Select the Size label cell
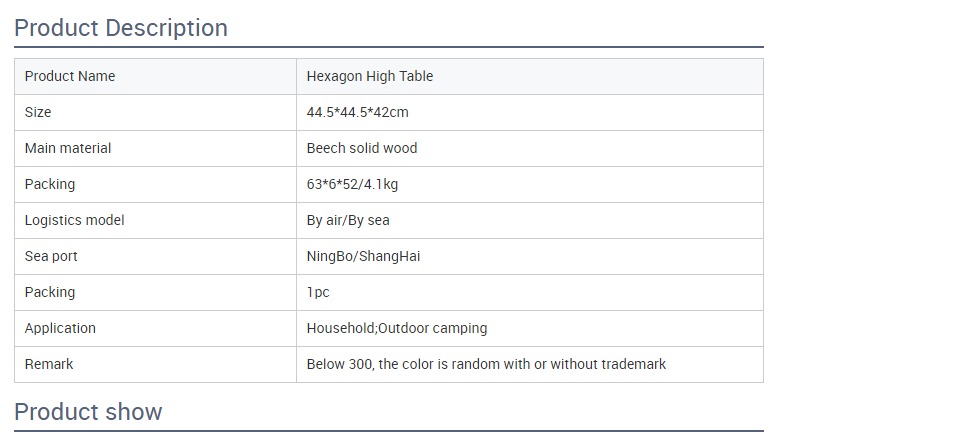The height and width of the screenshot is (440, 956). pyautogui.click(x=155, y=112)
